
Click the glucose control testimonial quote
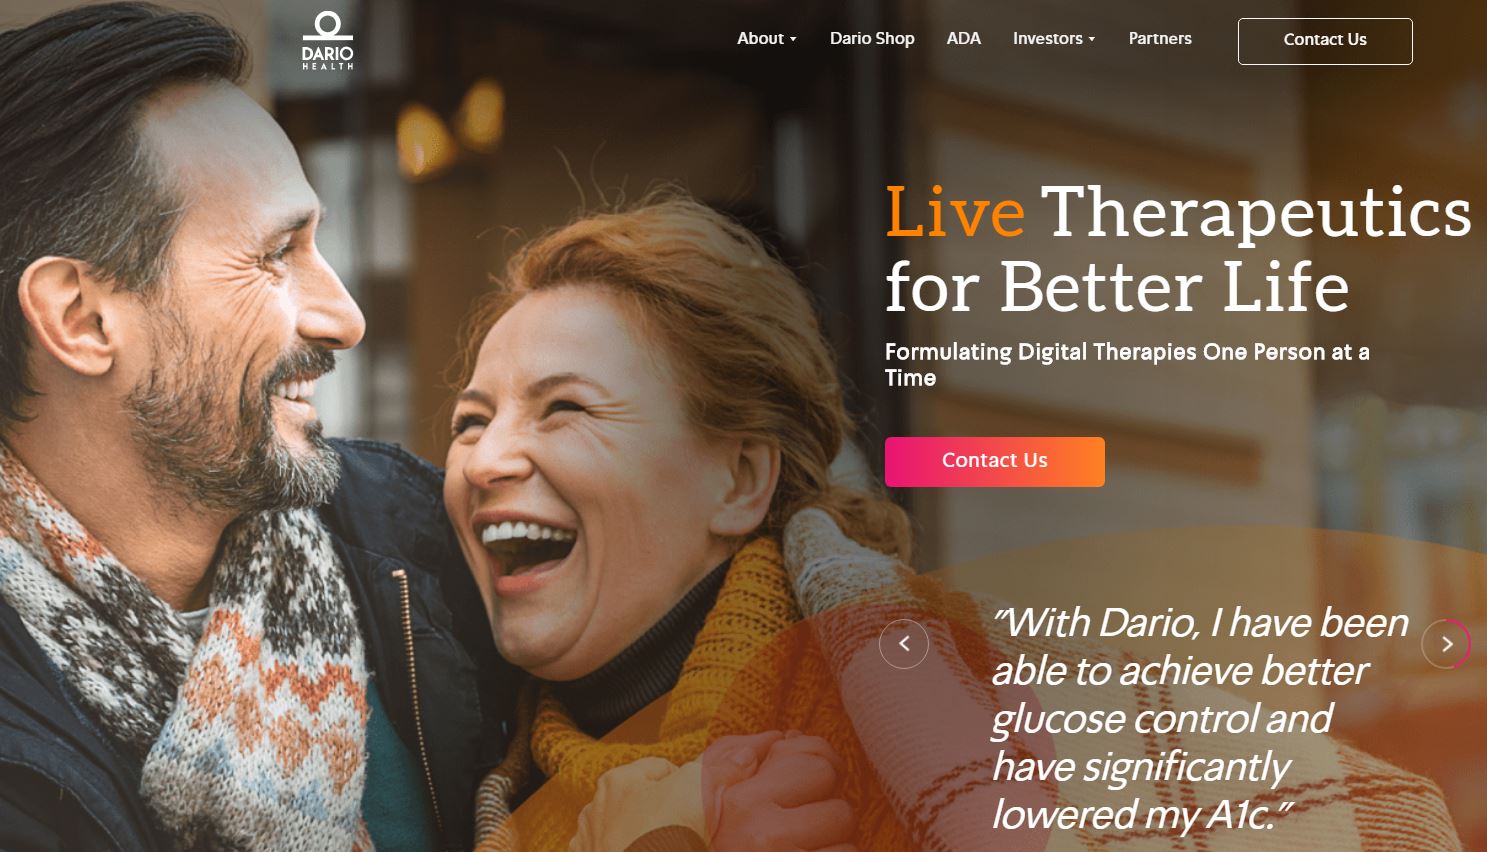pyautogui.click(x=1200, y=719)
